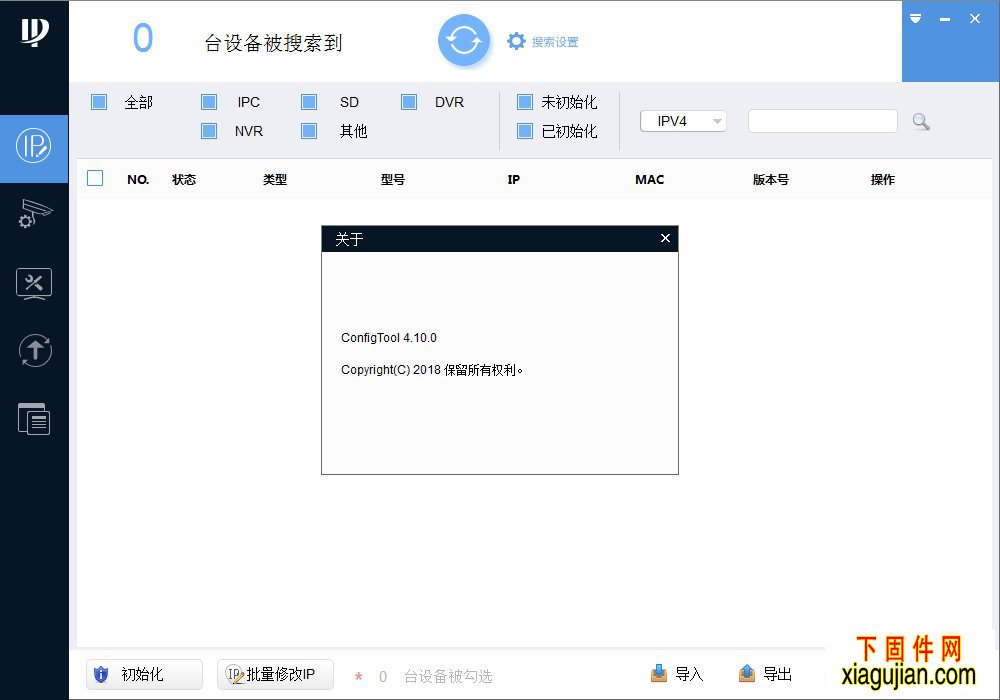Click the 关于 dialog title

tap(349, 239)
